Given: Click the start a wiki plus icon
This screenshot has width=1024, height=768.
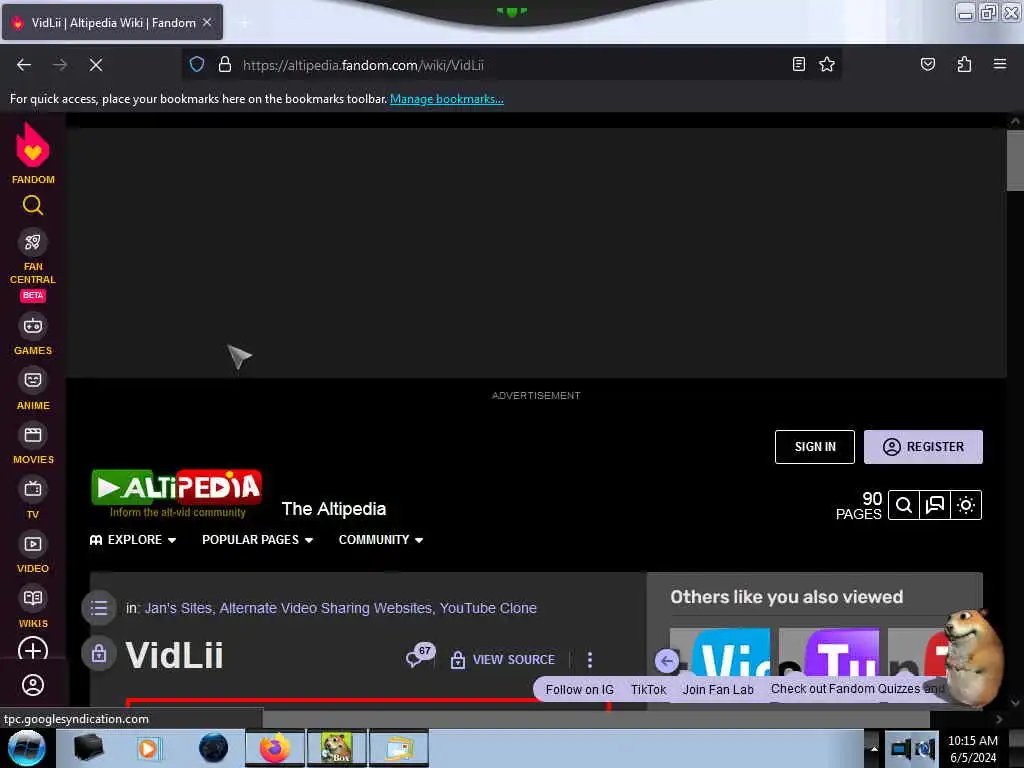Looking at the screenshot, I should coord(33,650).
